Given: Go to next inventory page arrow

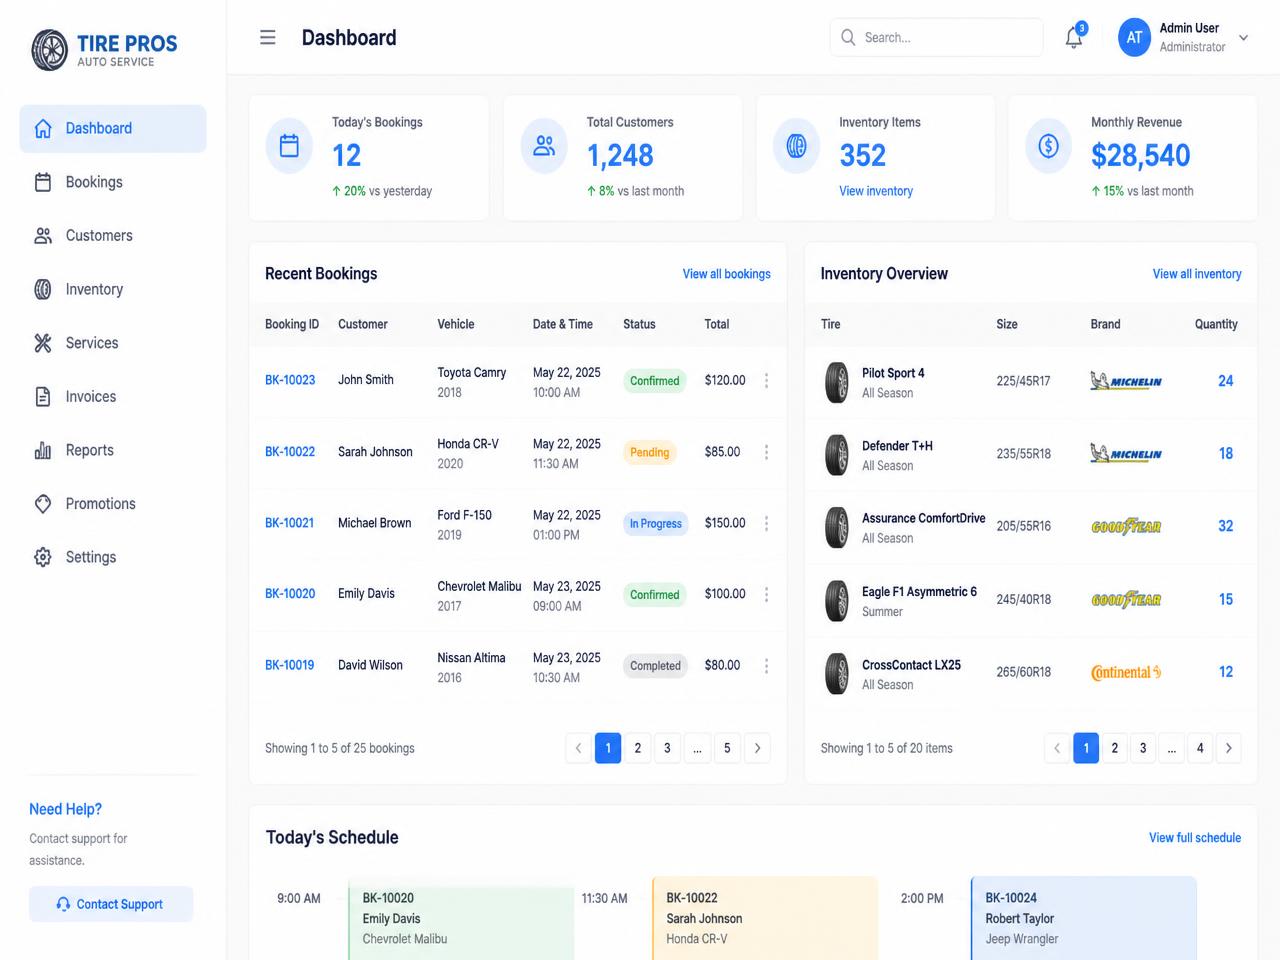Looking at the screenshot, I should (1228, 748).
